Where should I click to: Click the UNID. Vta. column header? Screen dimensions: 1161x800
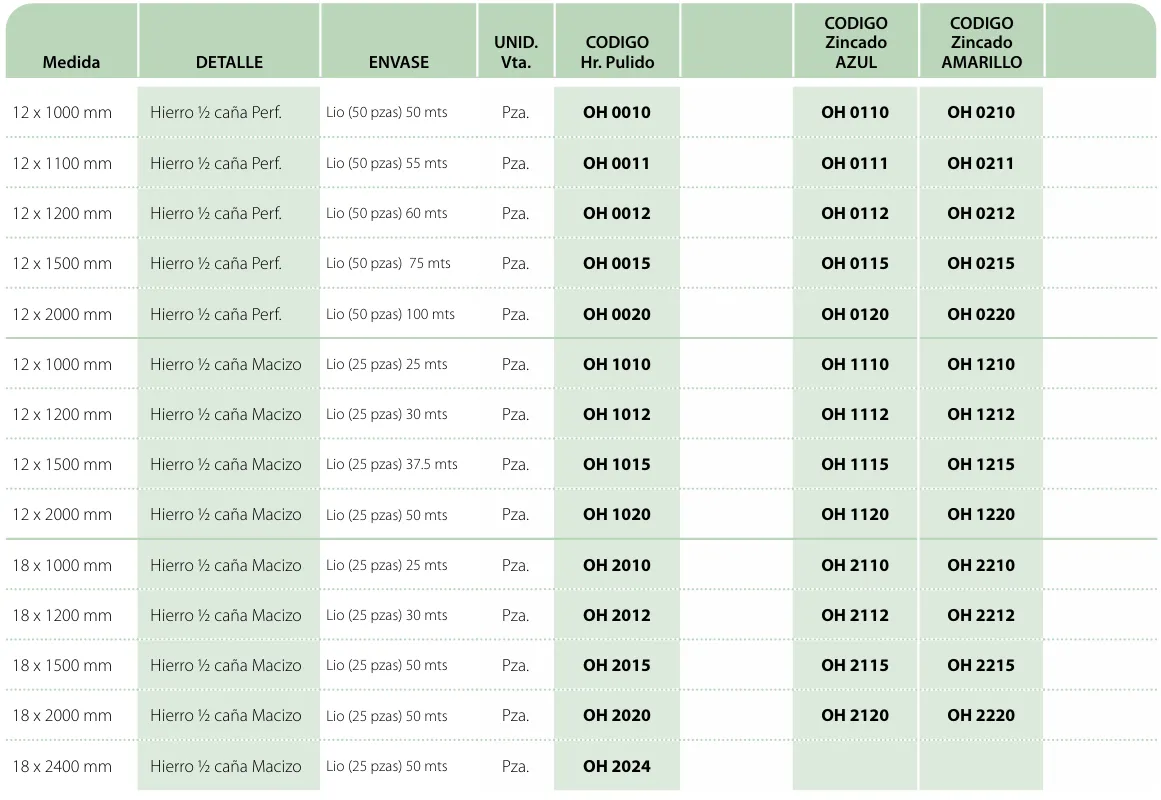point(516,52)
